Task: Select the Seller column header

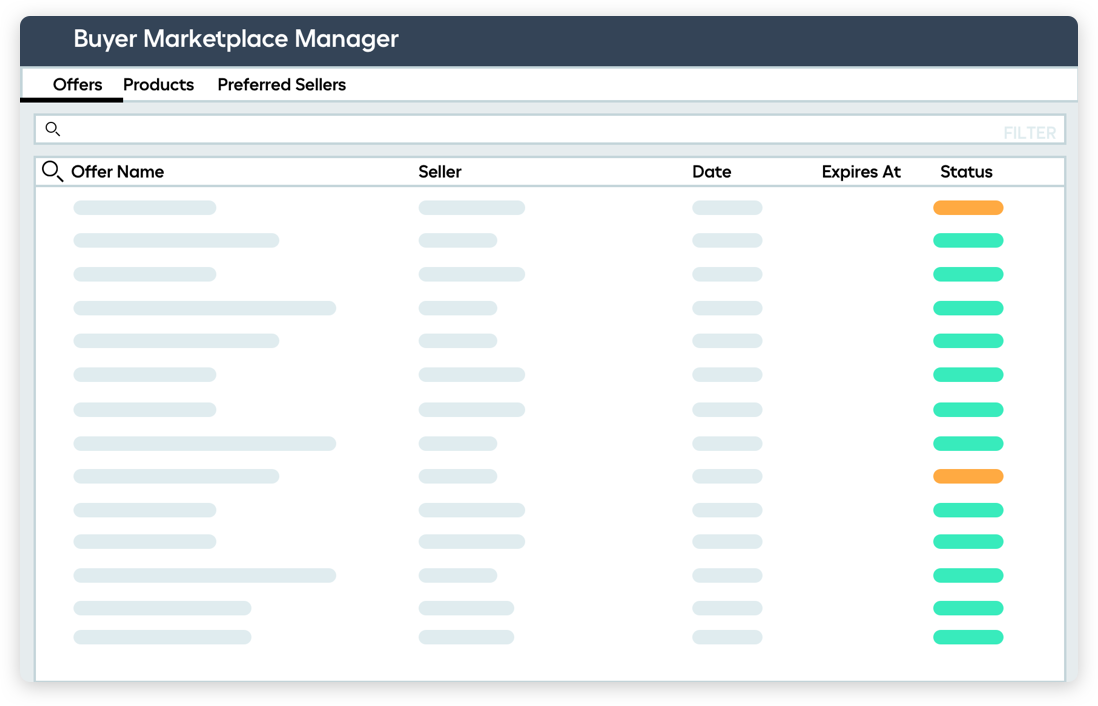Action: 439,172
